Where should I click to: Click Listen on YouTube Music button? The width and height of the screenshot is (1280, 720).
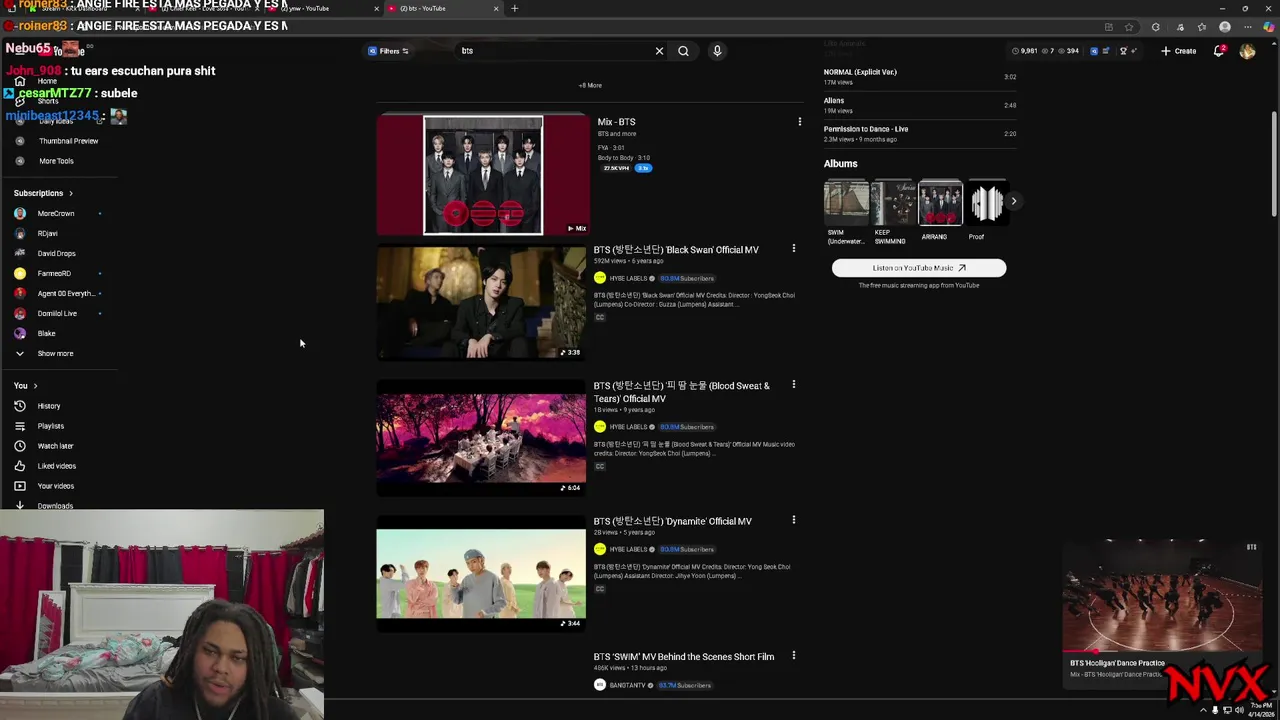[919, 268]
